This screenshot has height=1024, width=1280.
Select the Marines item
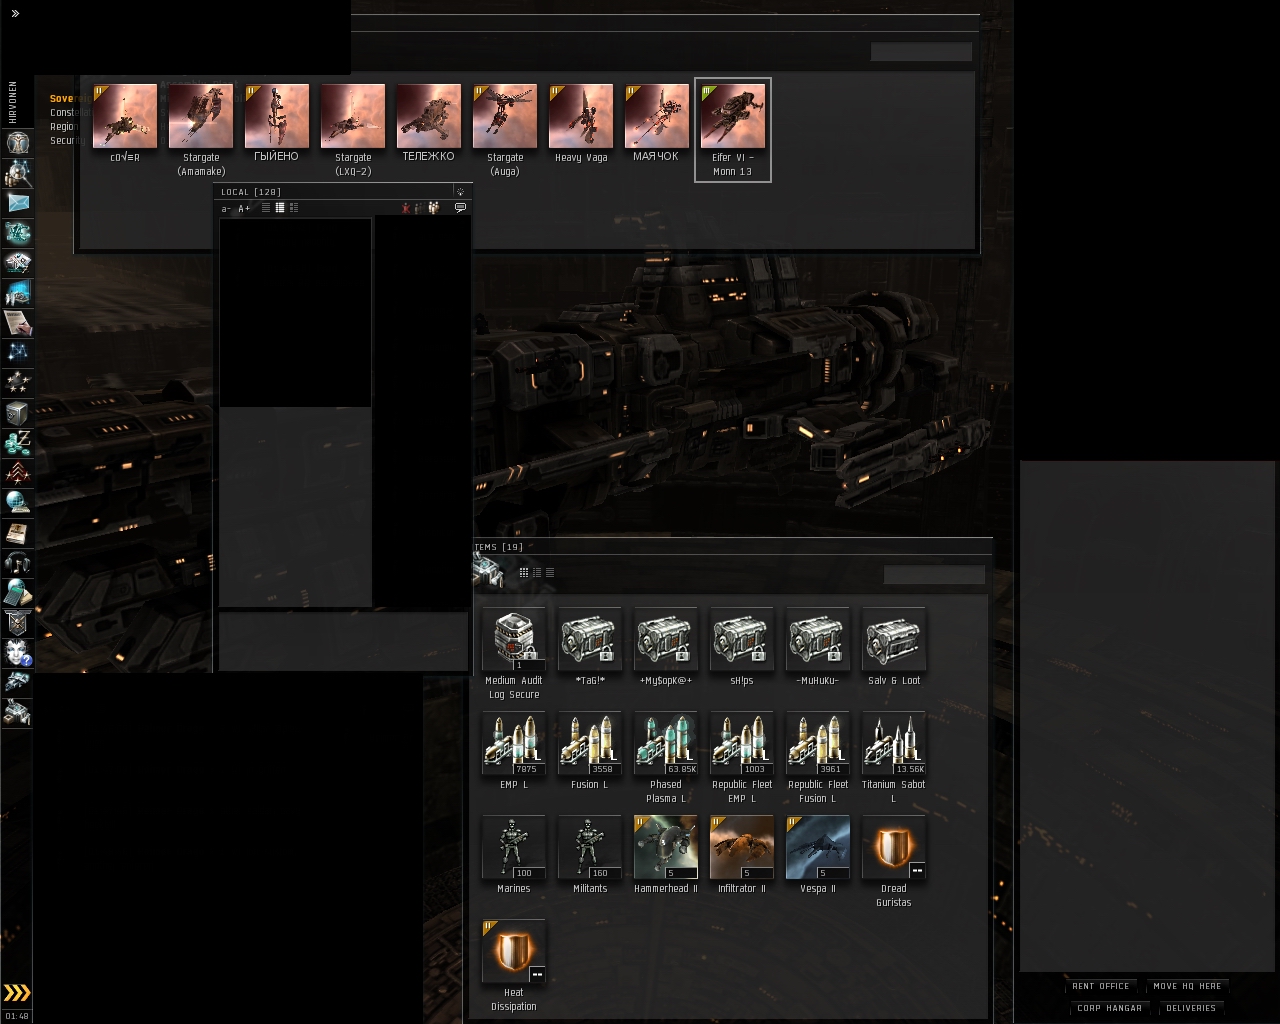click(514, 855)
